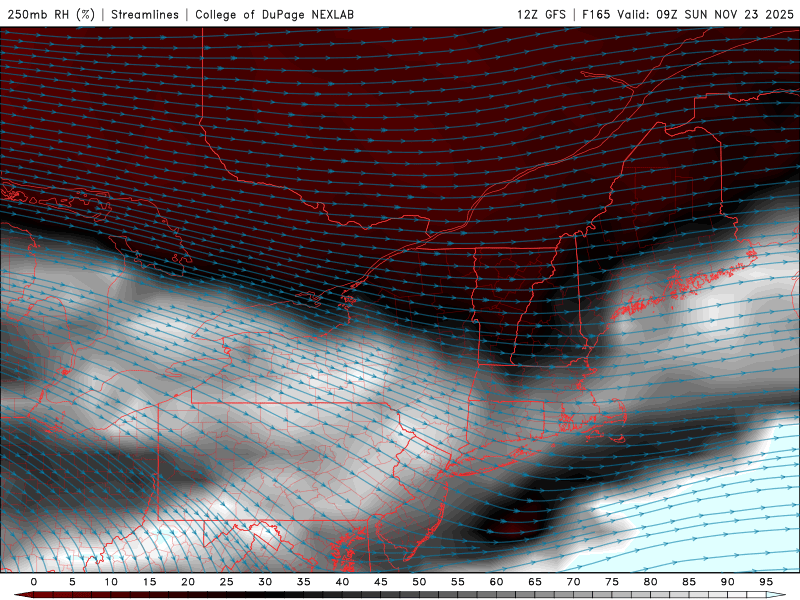The height and width of the screenshot is (600, 800).
Task: Select the colorbar label '75'
Action: point(612,582)
